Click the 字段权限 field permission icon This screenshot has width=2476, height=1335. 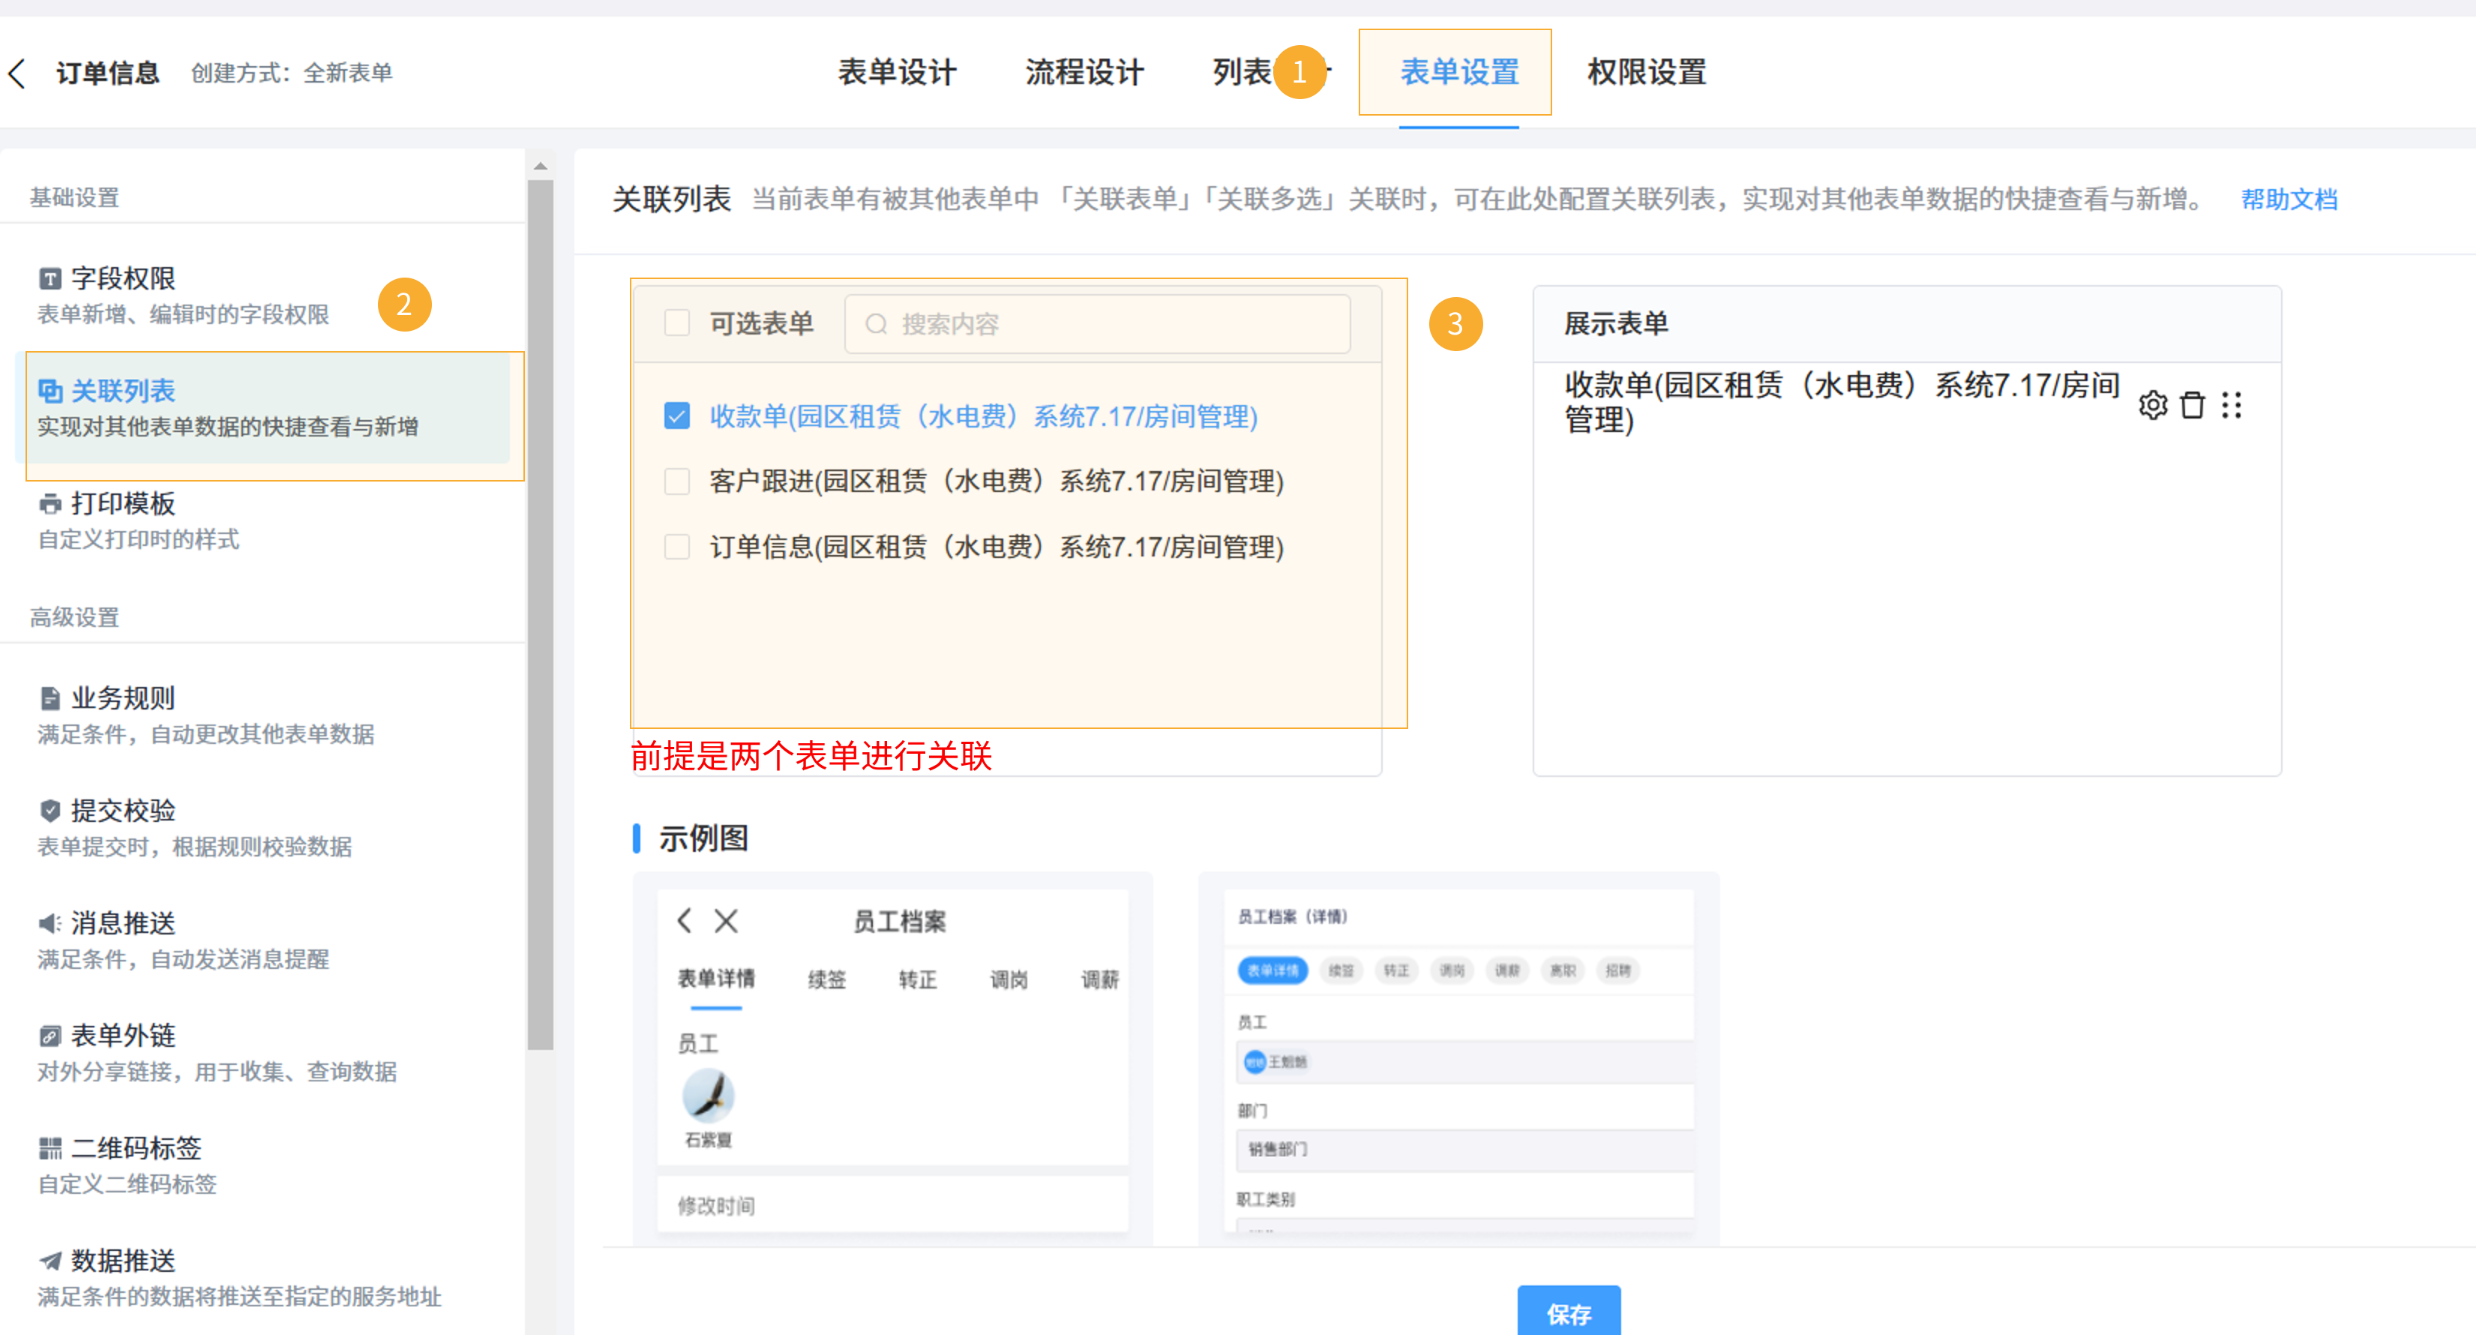(49, 279)
